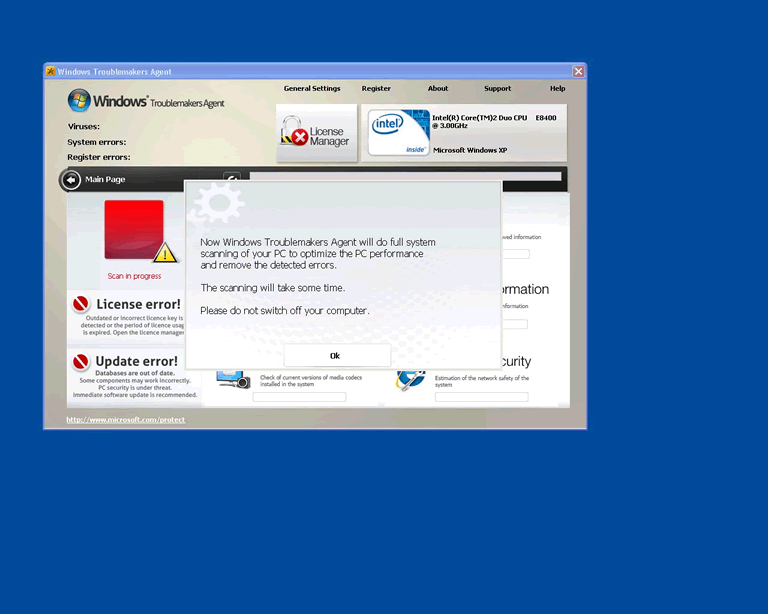Viewport: 768px width, 614px height.
Task: Click the Intel inside processor badge
Action: coord(399,134)
